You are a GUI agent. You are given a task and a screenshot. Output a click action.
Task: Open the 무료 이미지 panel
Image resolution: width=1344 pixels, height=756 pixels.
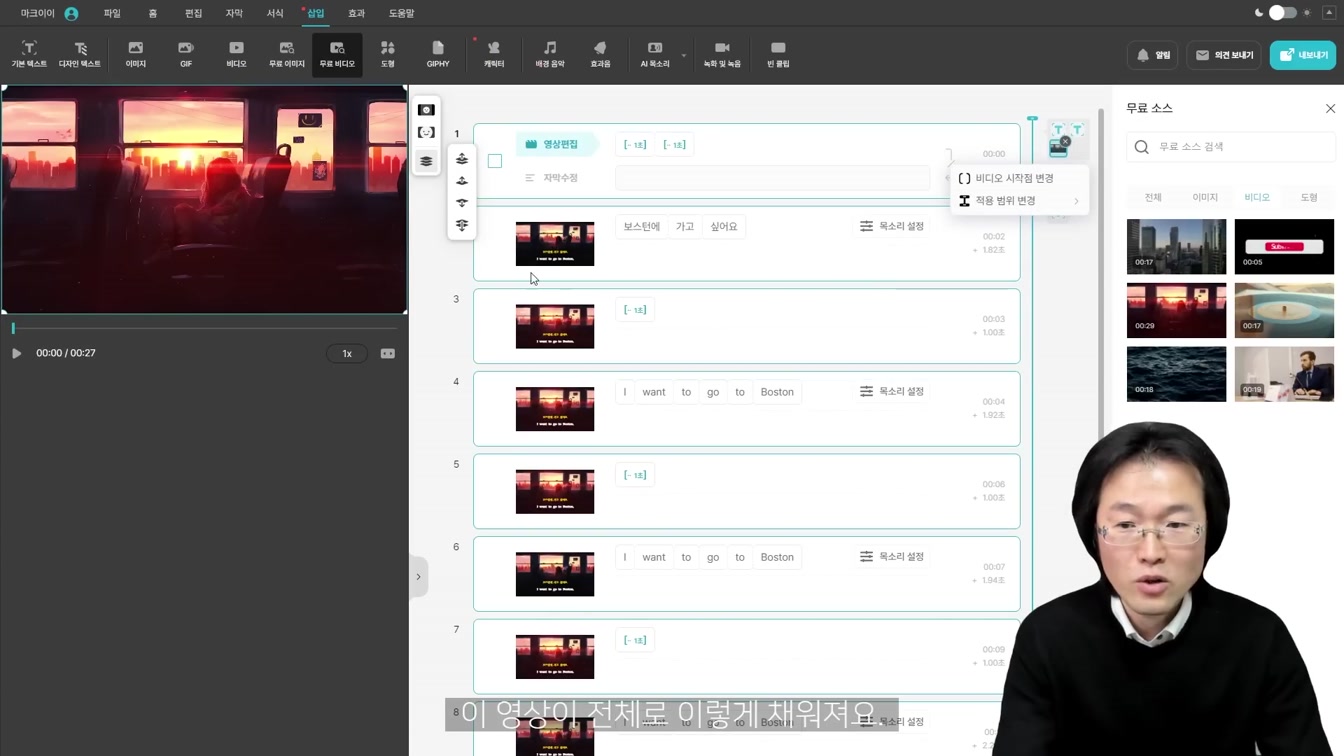click(x=287, y=54)
